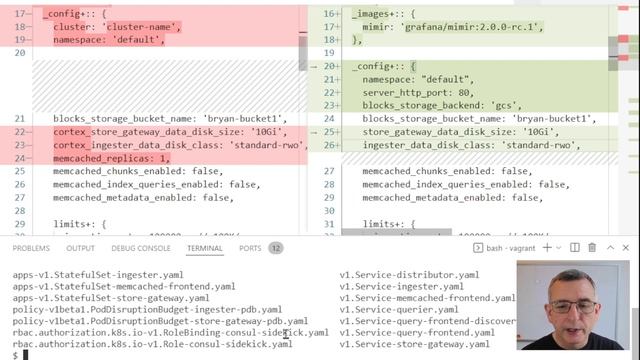The height and width of the screenshot is (360, 640).
Task: Click left 'limits+: {' line 29
Action: pyautogui.click(x=80, y=224)
